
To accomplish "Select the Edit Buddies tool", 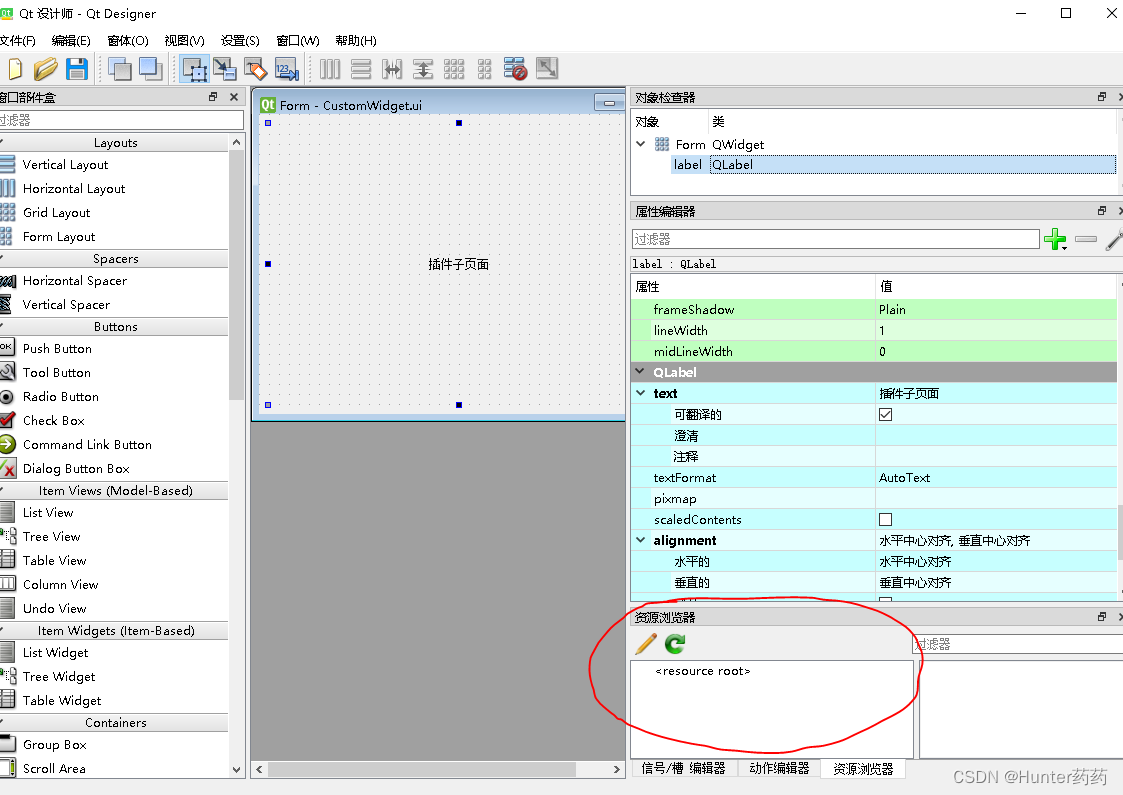I will point(254,69).
